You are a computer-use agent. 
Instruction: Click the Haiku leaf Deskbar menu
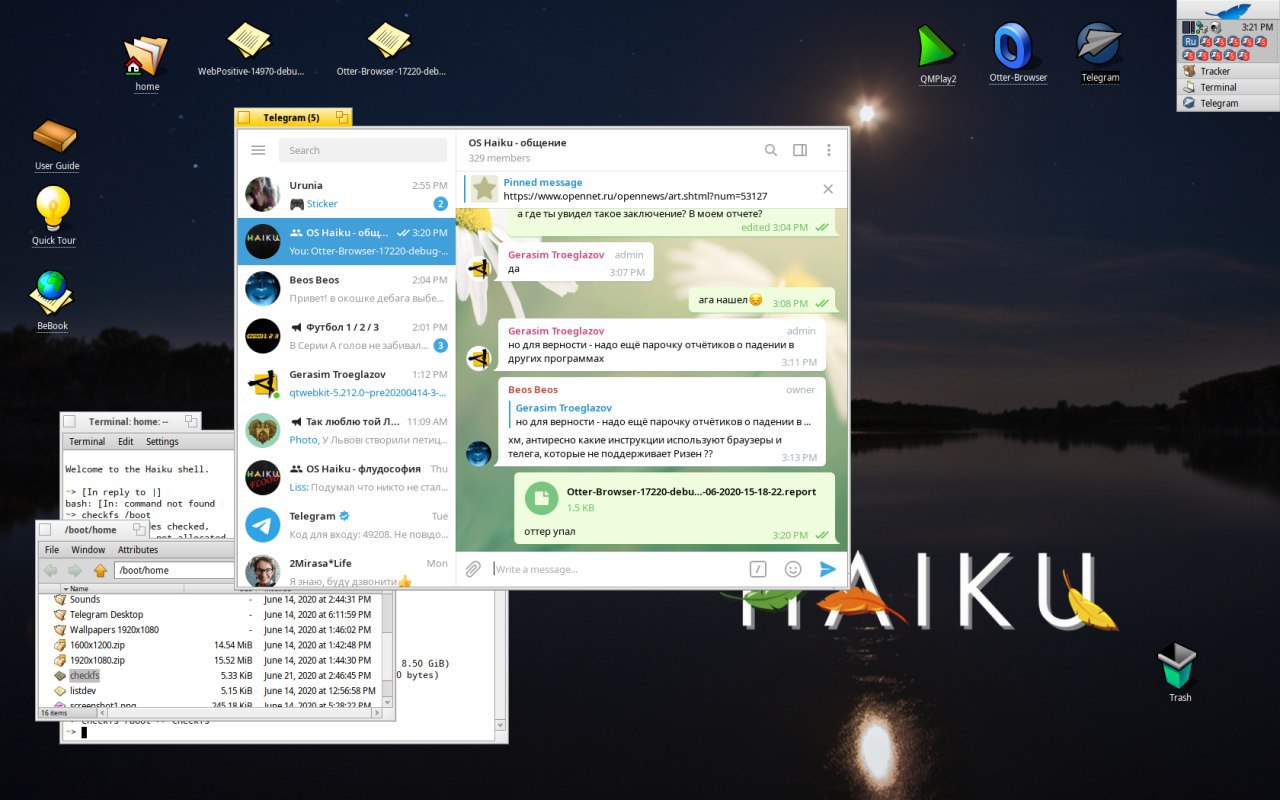coord(1228,10)
